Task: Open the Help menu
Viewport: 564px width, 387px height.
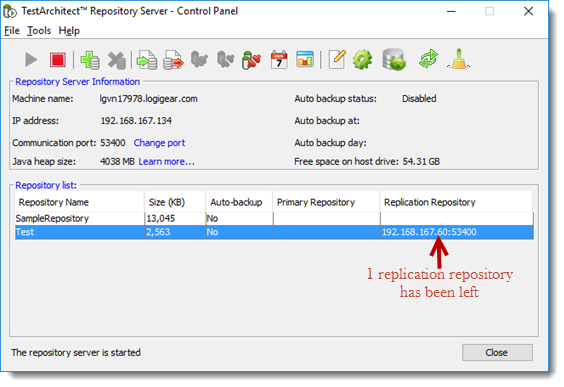Action: 69,31
